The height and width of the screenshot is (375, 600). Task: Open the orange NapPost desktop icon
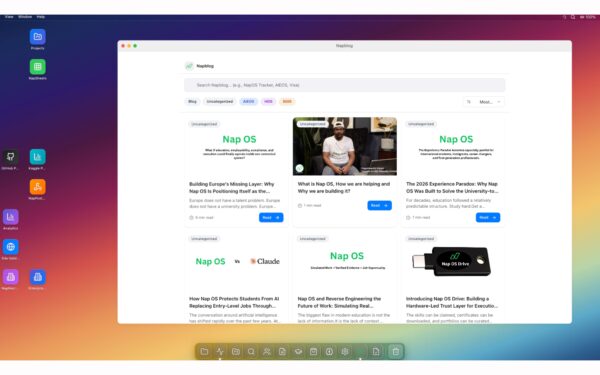38,187
